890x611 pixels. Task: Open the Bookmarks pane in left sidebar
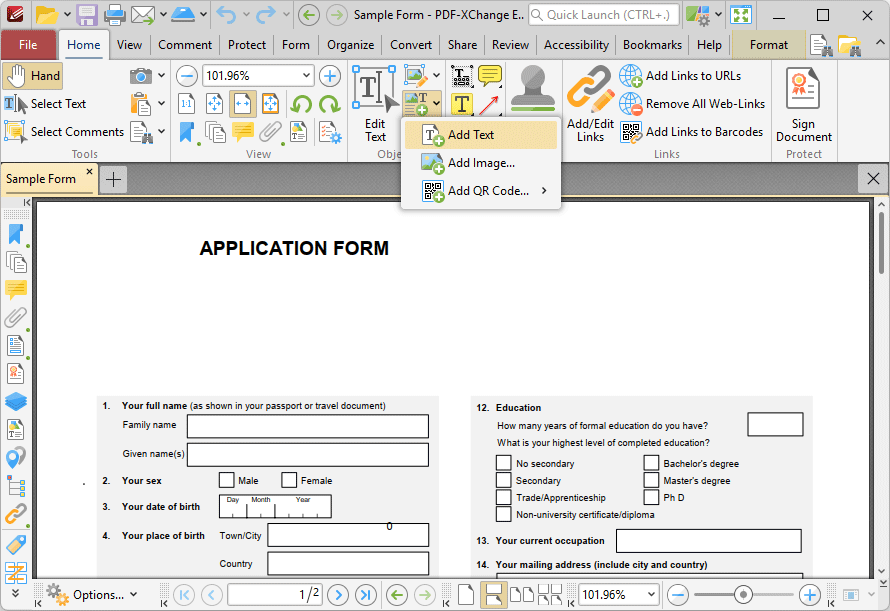16,235
